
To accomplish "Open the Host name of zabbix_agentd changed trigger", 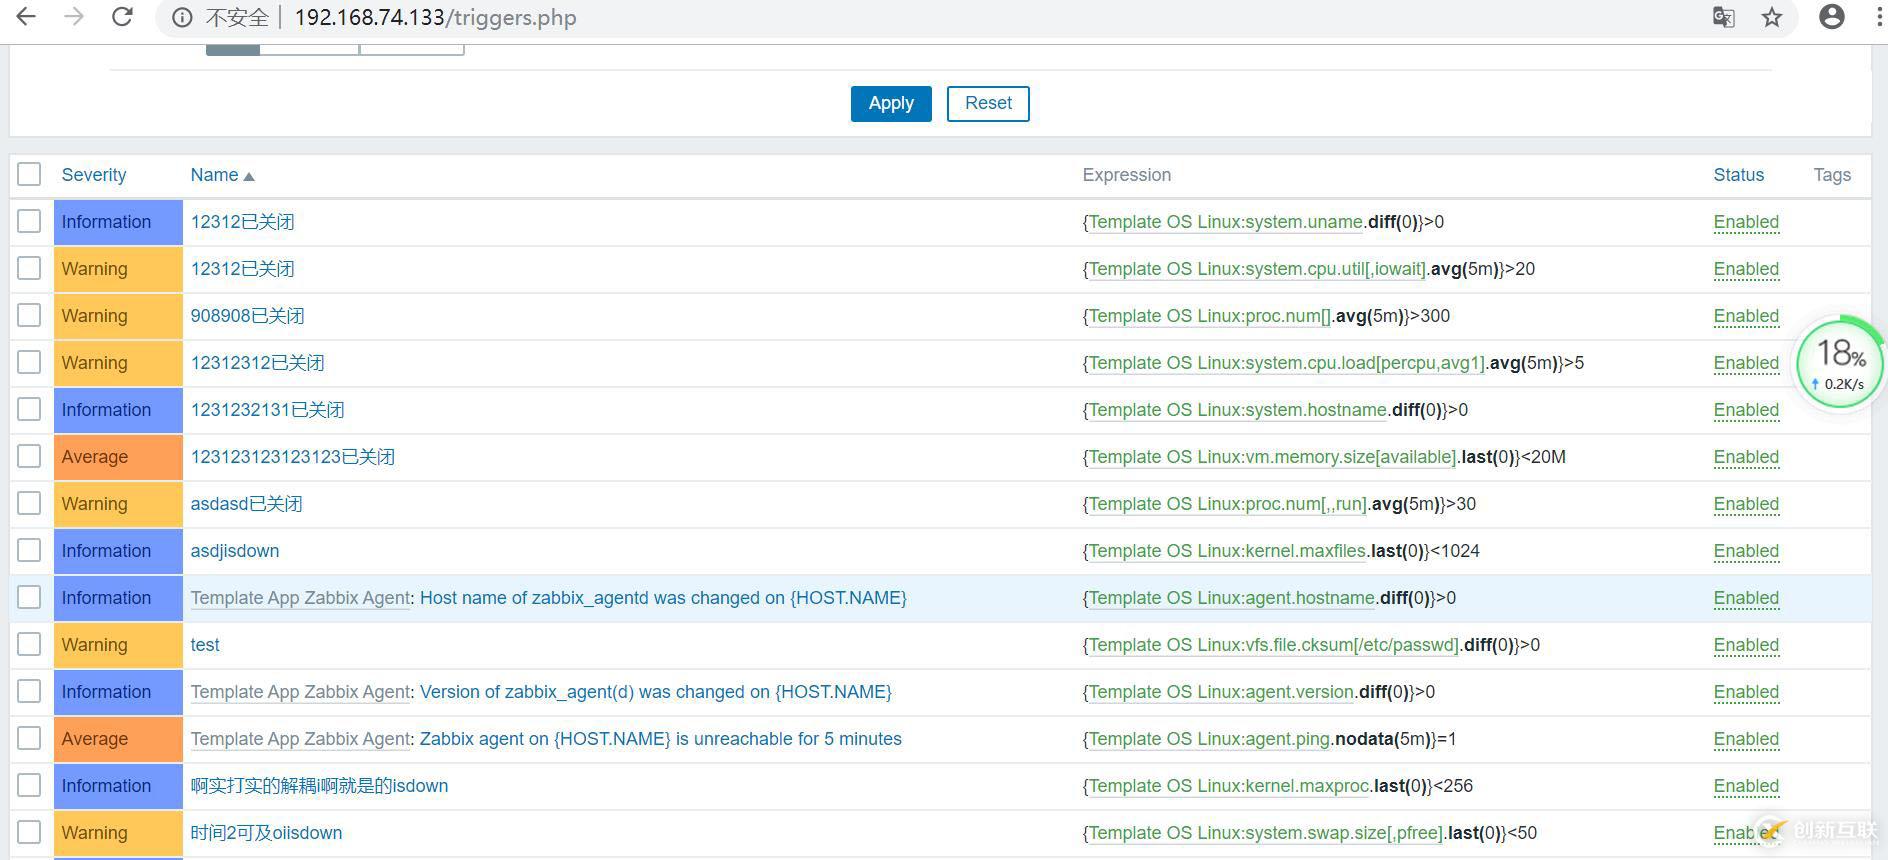I will (663, 598).
